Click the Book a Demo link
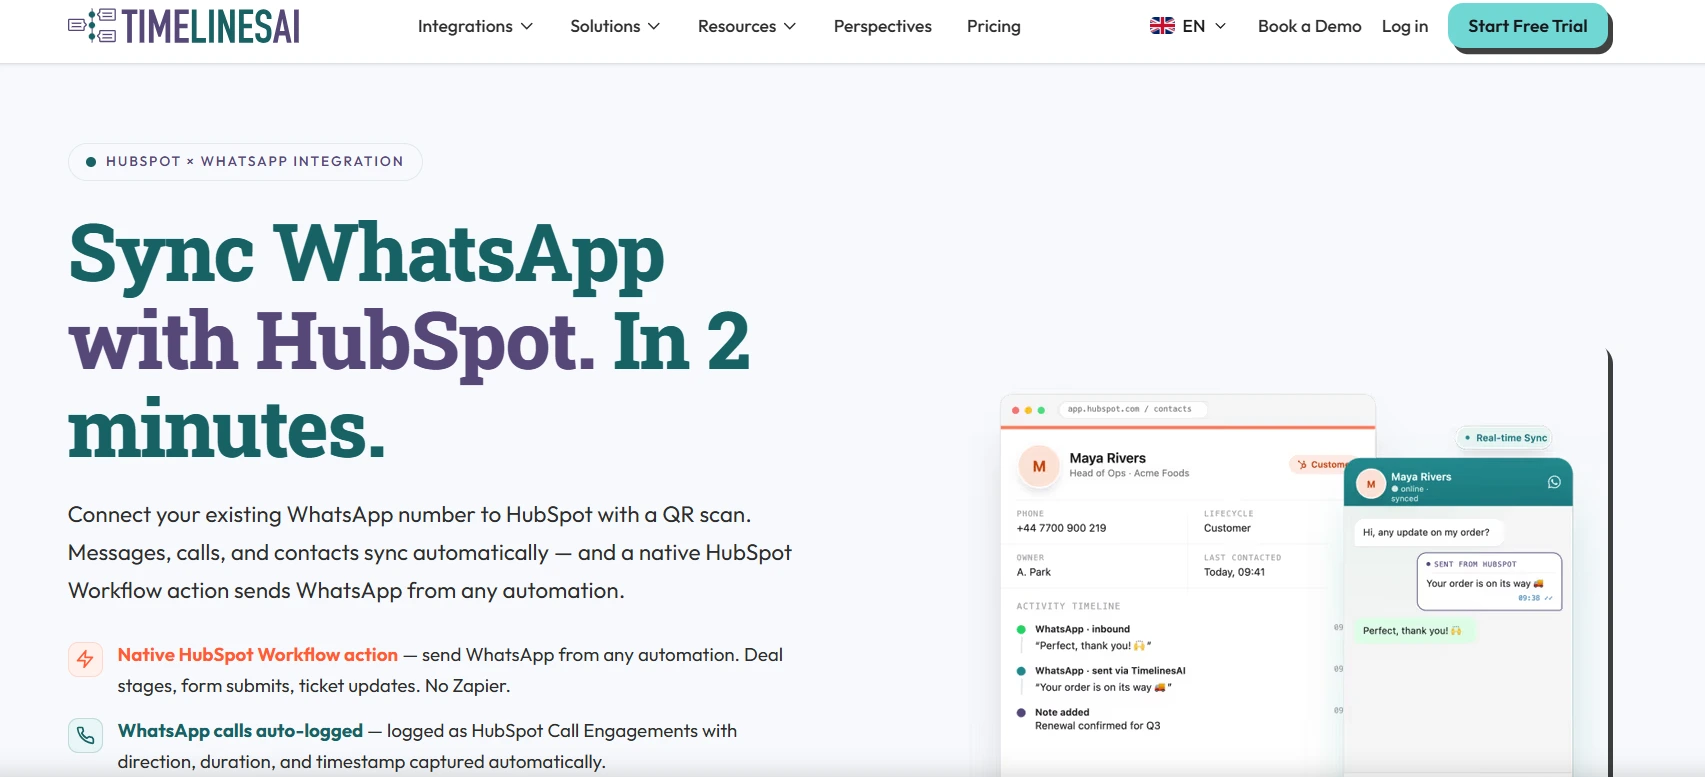The height and width of the screenshot is (777, 1705). [1310, 26]
